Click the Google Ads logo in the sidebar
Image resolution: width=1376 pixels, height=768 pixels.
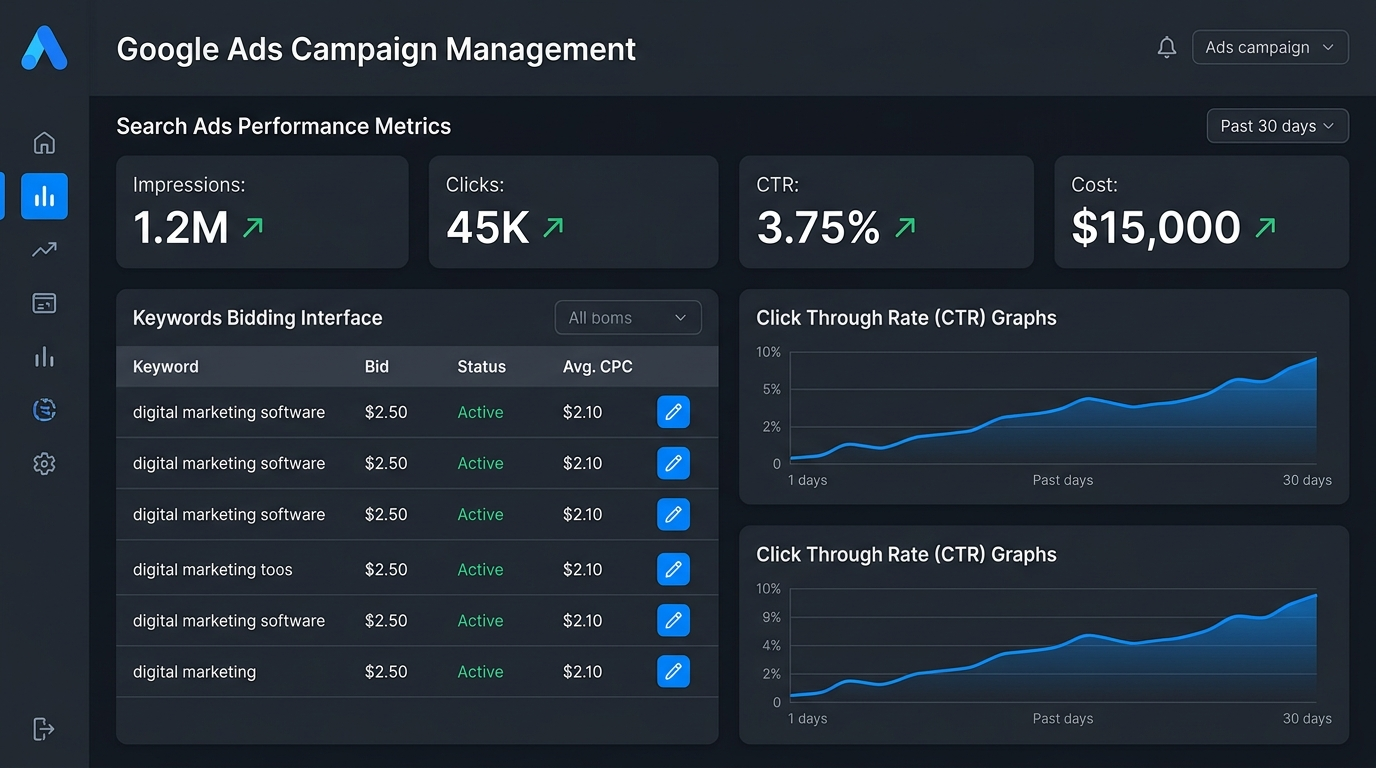(x=44, y=48)
